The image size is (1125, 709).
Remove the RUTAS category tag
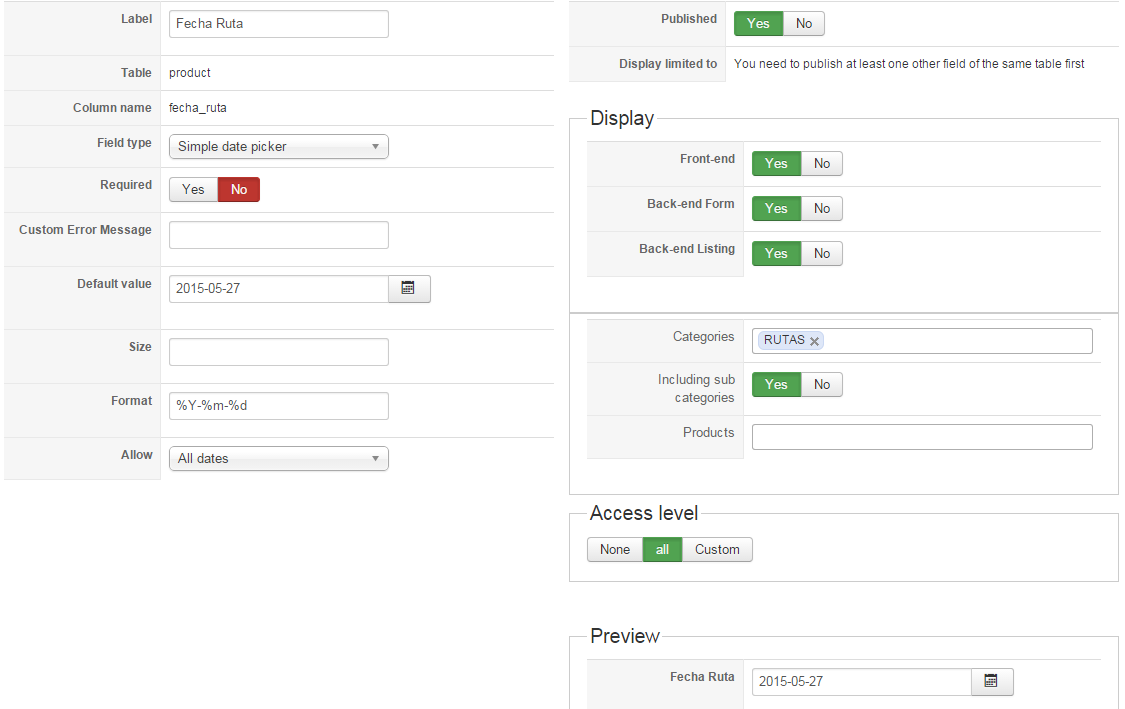815,341
